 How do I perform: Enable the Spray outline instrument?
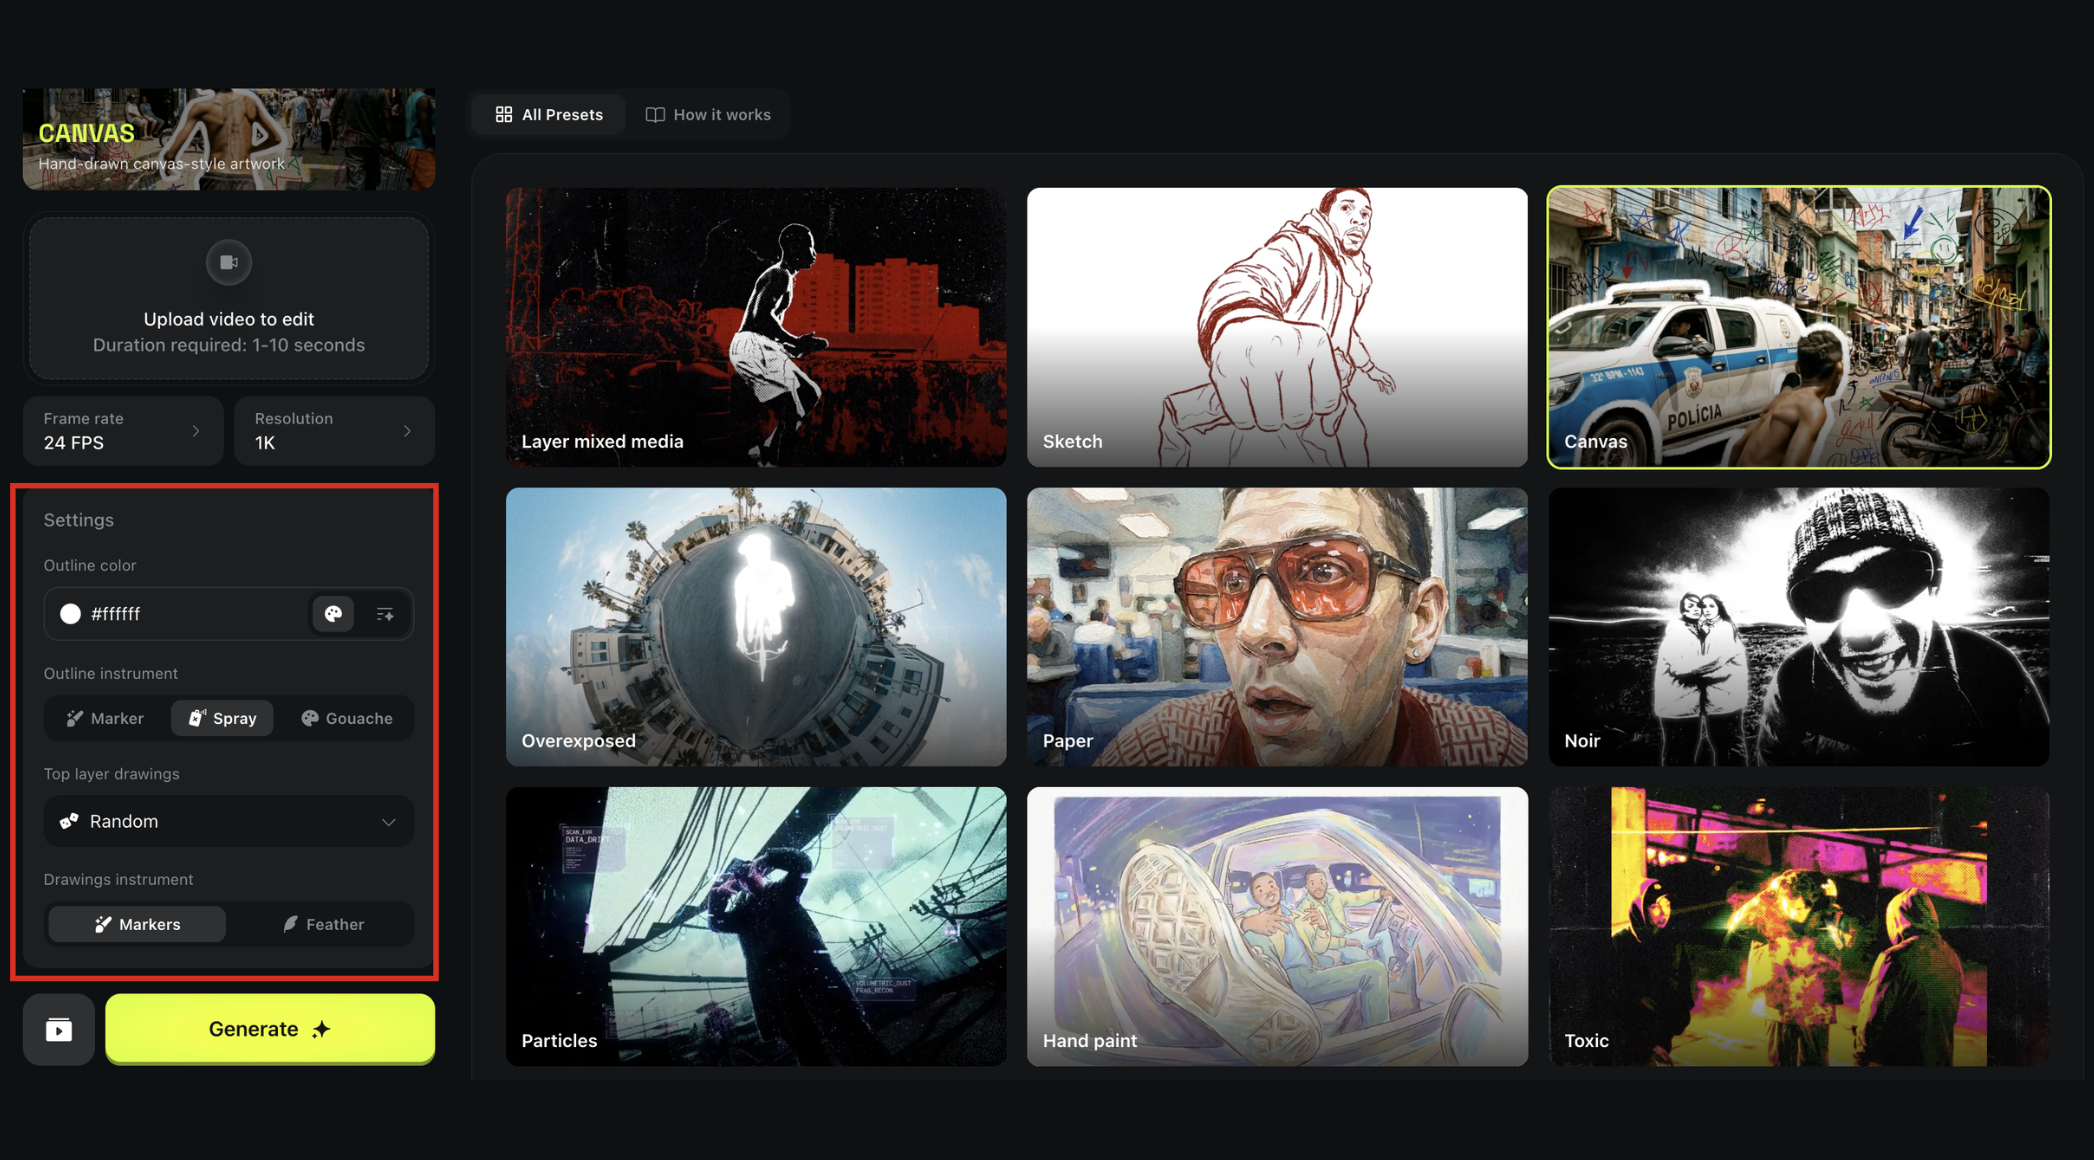(x=221, y=717)
